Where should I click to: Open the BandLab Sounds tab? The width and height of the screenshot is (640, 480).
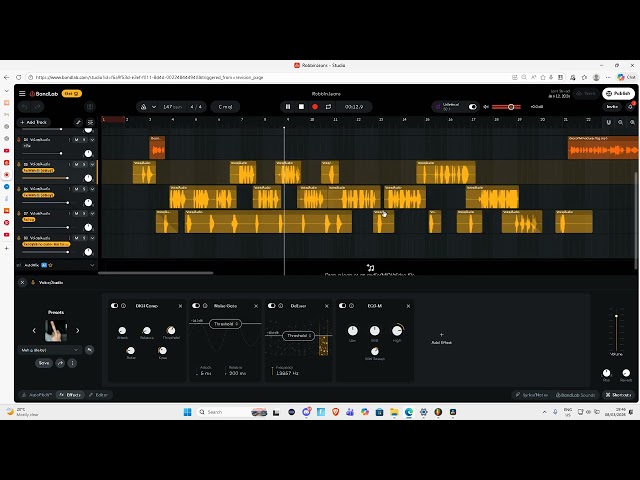(x=576, y=395)
